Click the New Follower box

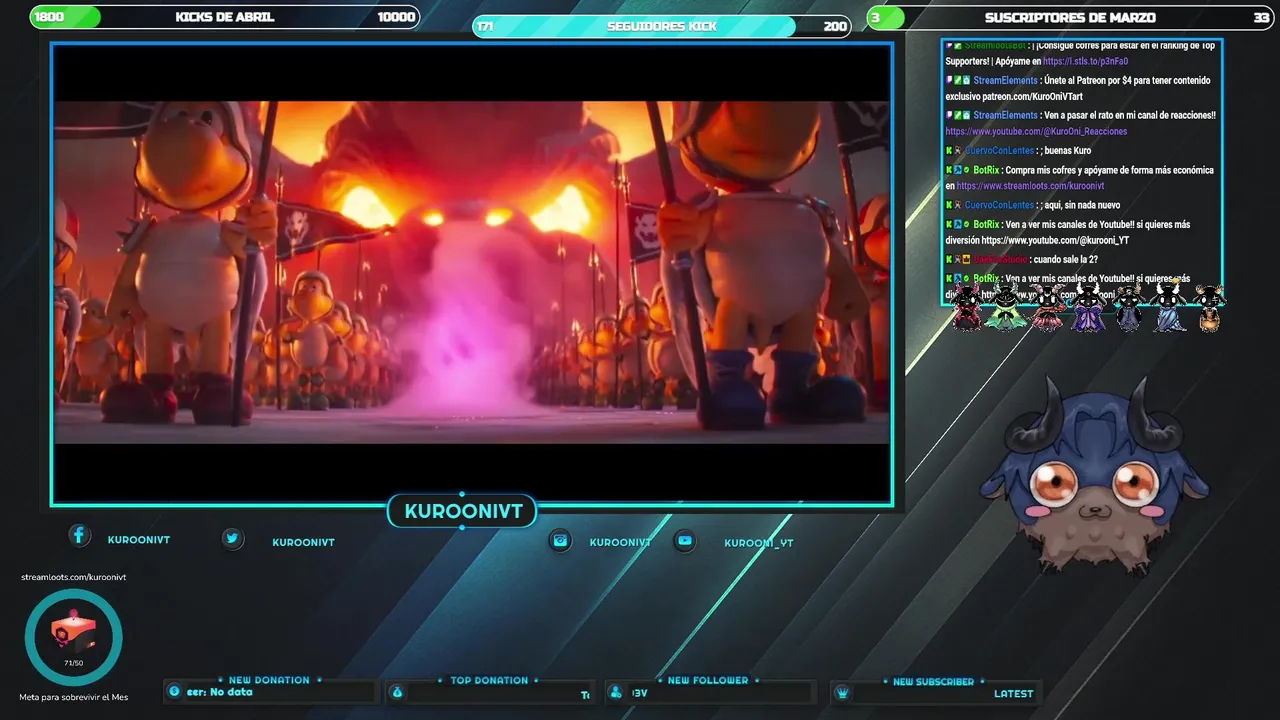[x=710, y=692]
